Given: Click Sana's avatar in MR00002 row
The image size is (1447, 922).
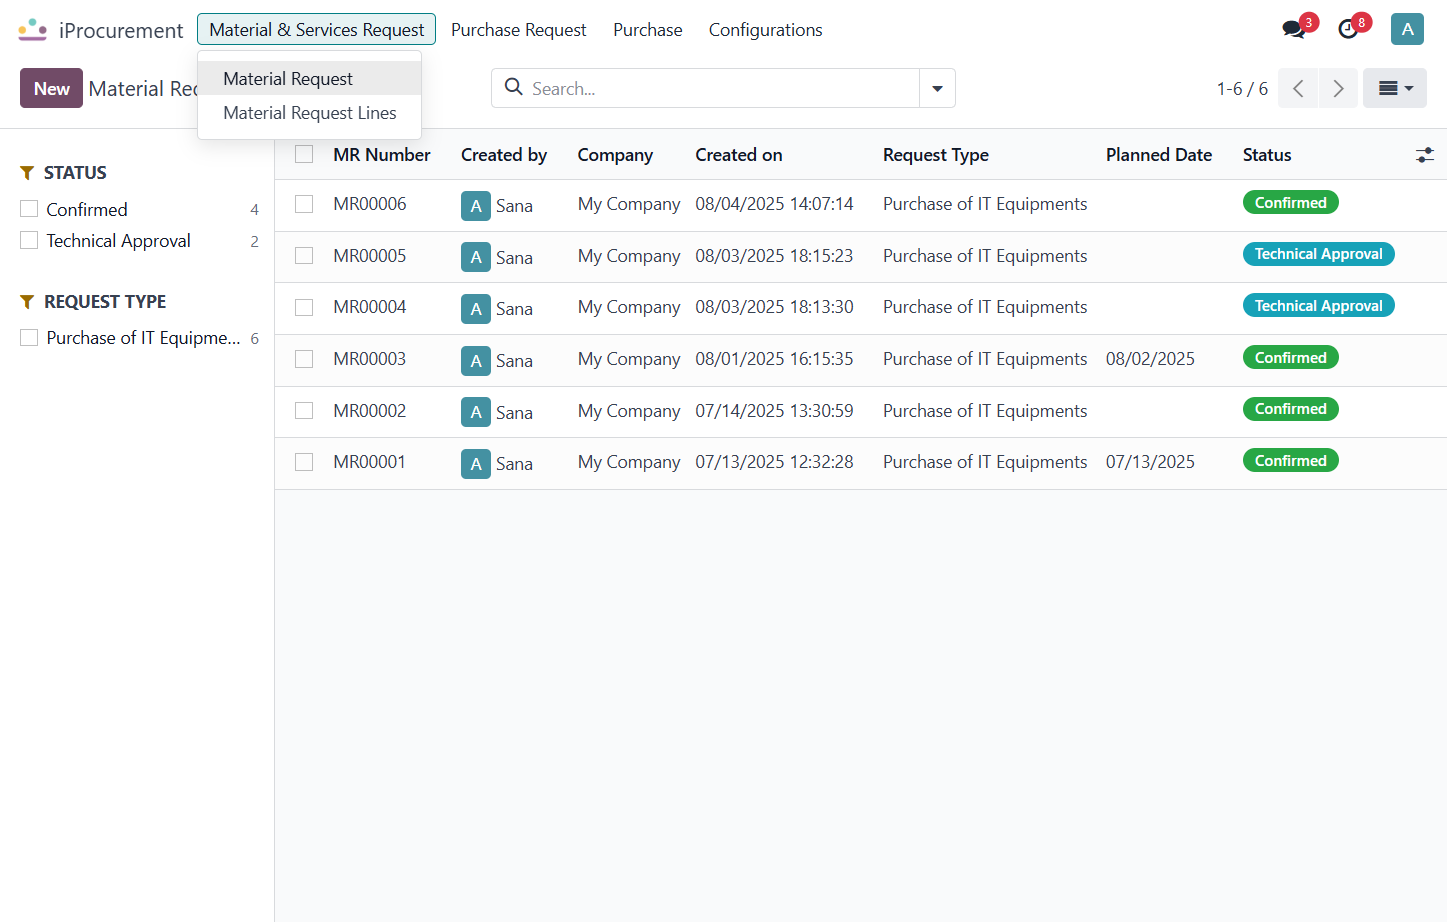Looking at the screenshot, I should 476,412.
